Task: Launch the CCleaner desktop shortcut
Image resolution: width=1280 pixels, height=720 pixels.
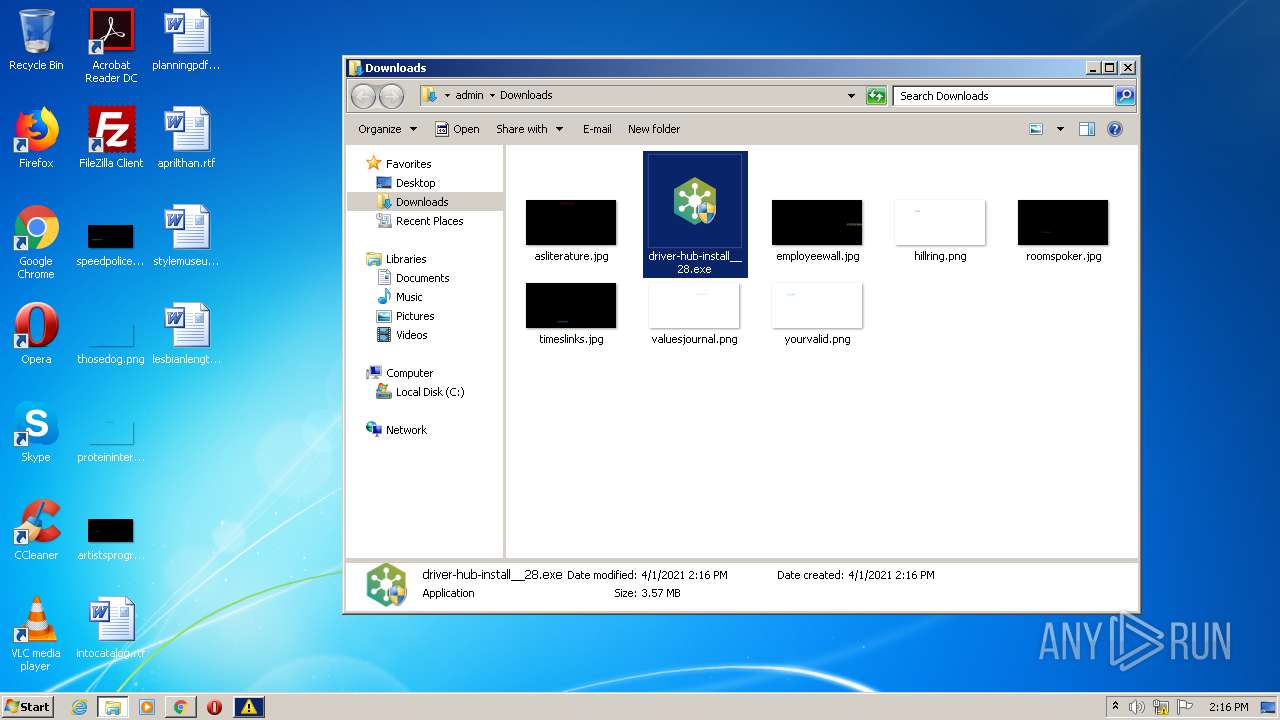Action: coord(36,530)
